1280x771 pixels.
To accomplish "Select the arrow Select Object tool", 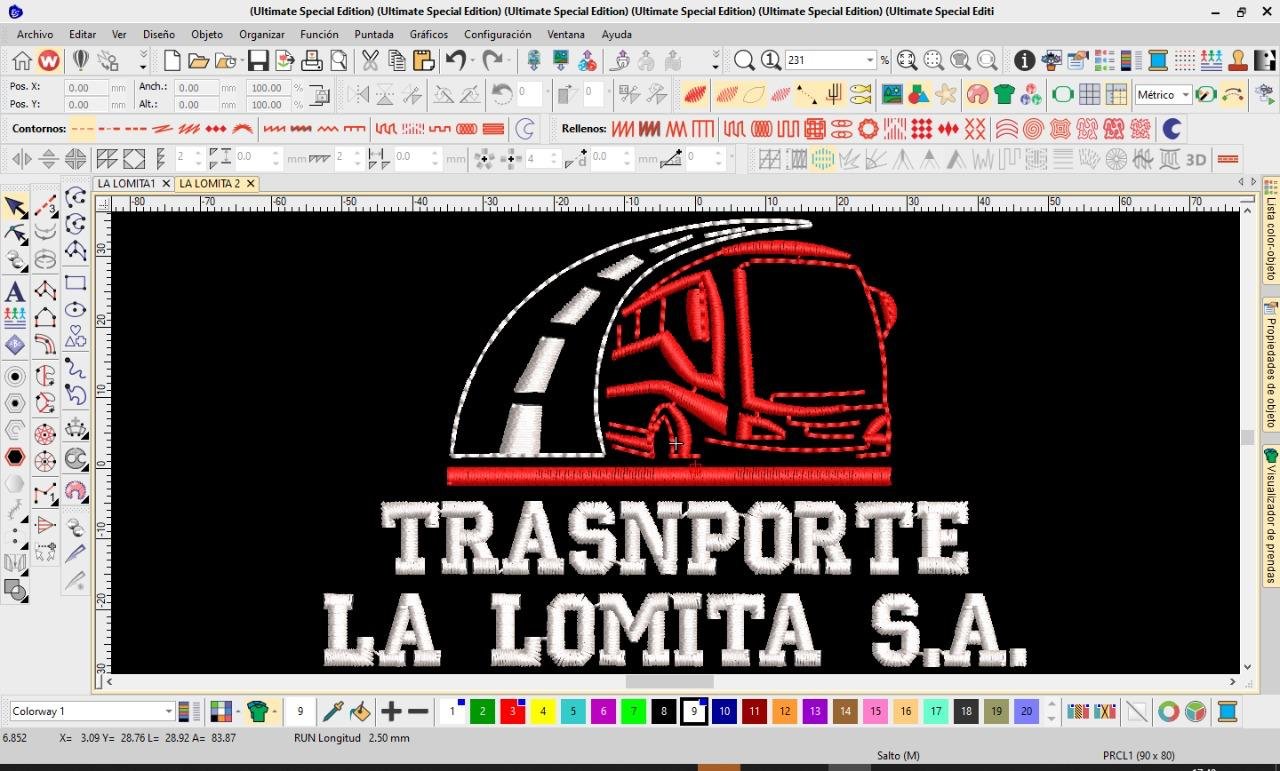I will 15,207.
